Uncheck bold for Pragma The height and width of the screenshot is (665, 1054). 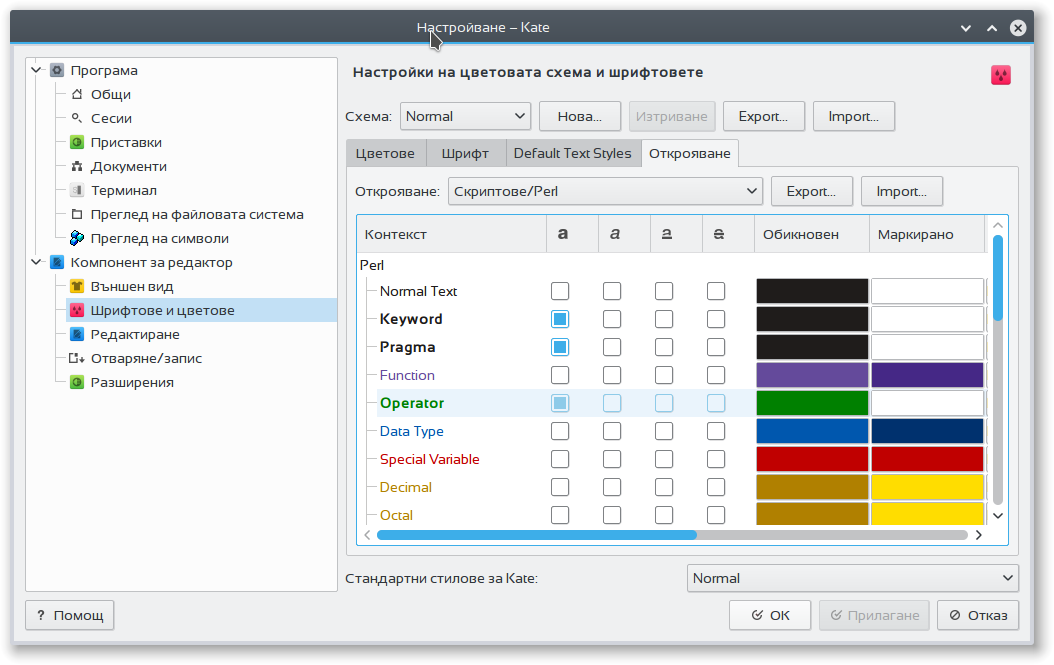point(560,347)
